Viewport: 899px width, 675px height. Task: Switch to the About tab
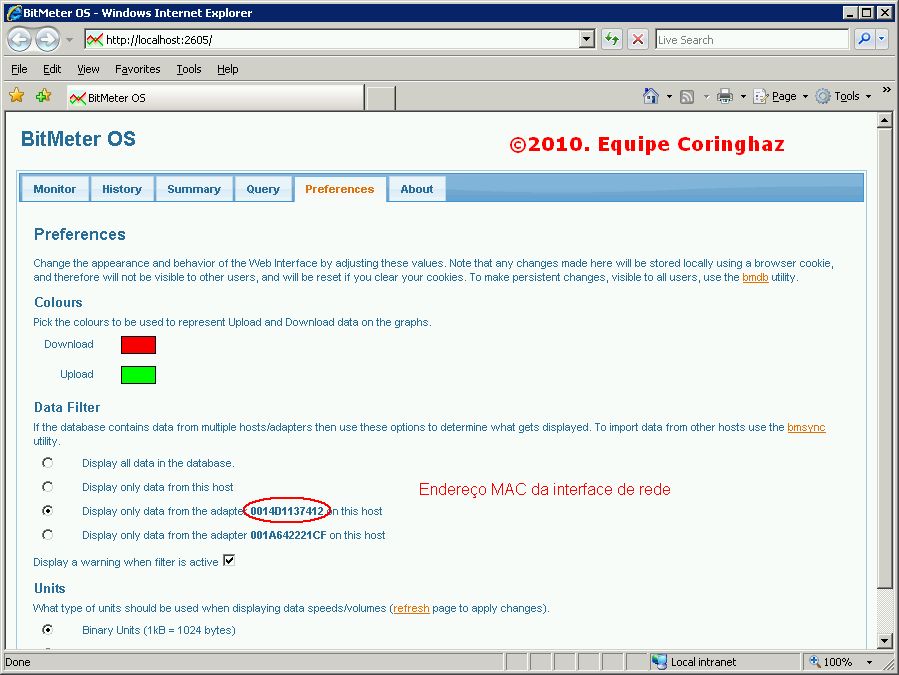pyautogui.click(x=417, y=189)
